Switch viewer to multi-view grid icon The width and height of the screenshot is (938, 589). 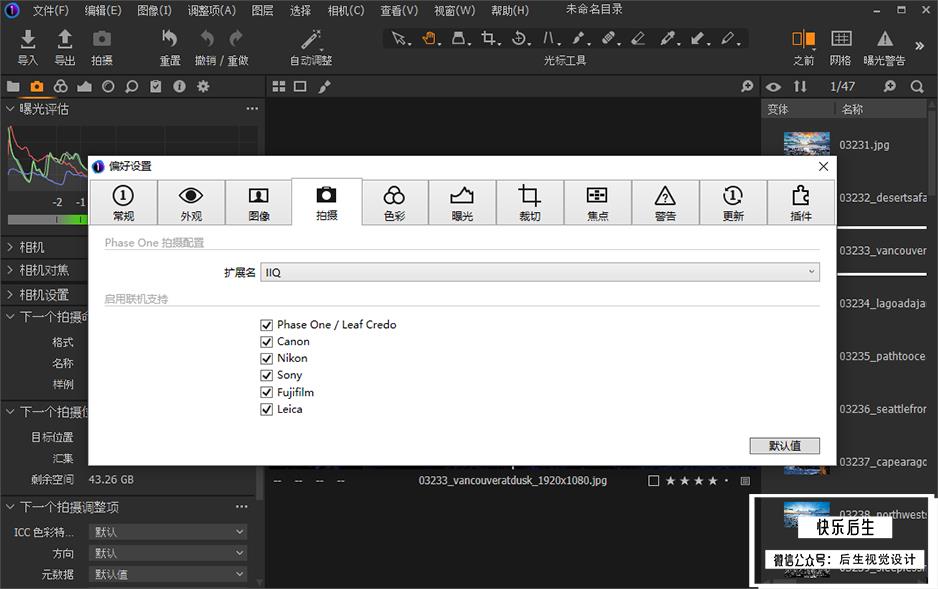click(x=279, y=87)
